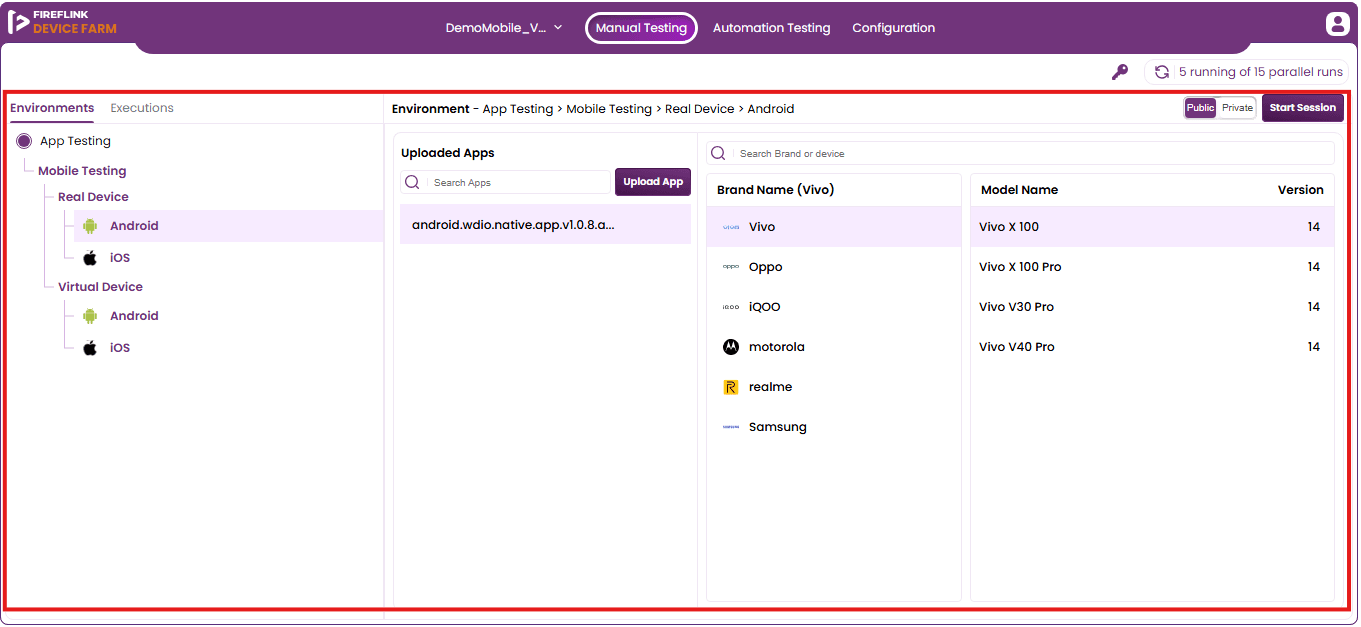Screen dimensions: 1361x627
Task: Click the 5 running of 15 parallel runs text
Action: click(1260, 72)
